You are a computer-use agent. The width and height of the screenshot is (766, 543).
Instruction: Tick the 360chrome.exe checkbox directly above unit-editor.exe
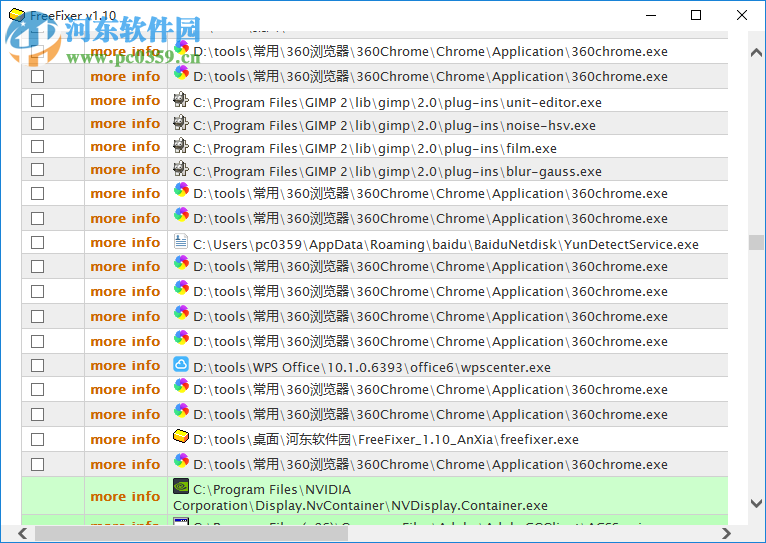tap(38, 77)
